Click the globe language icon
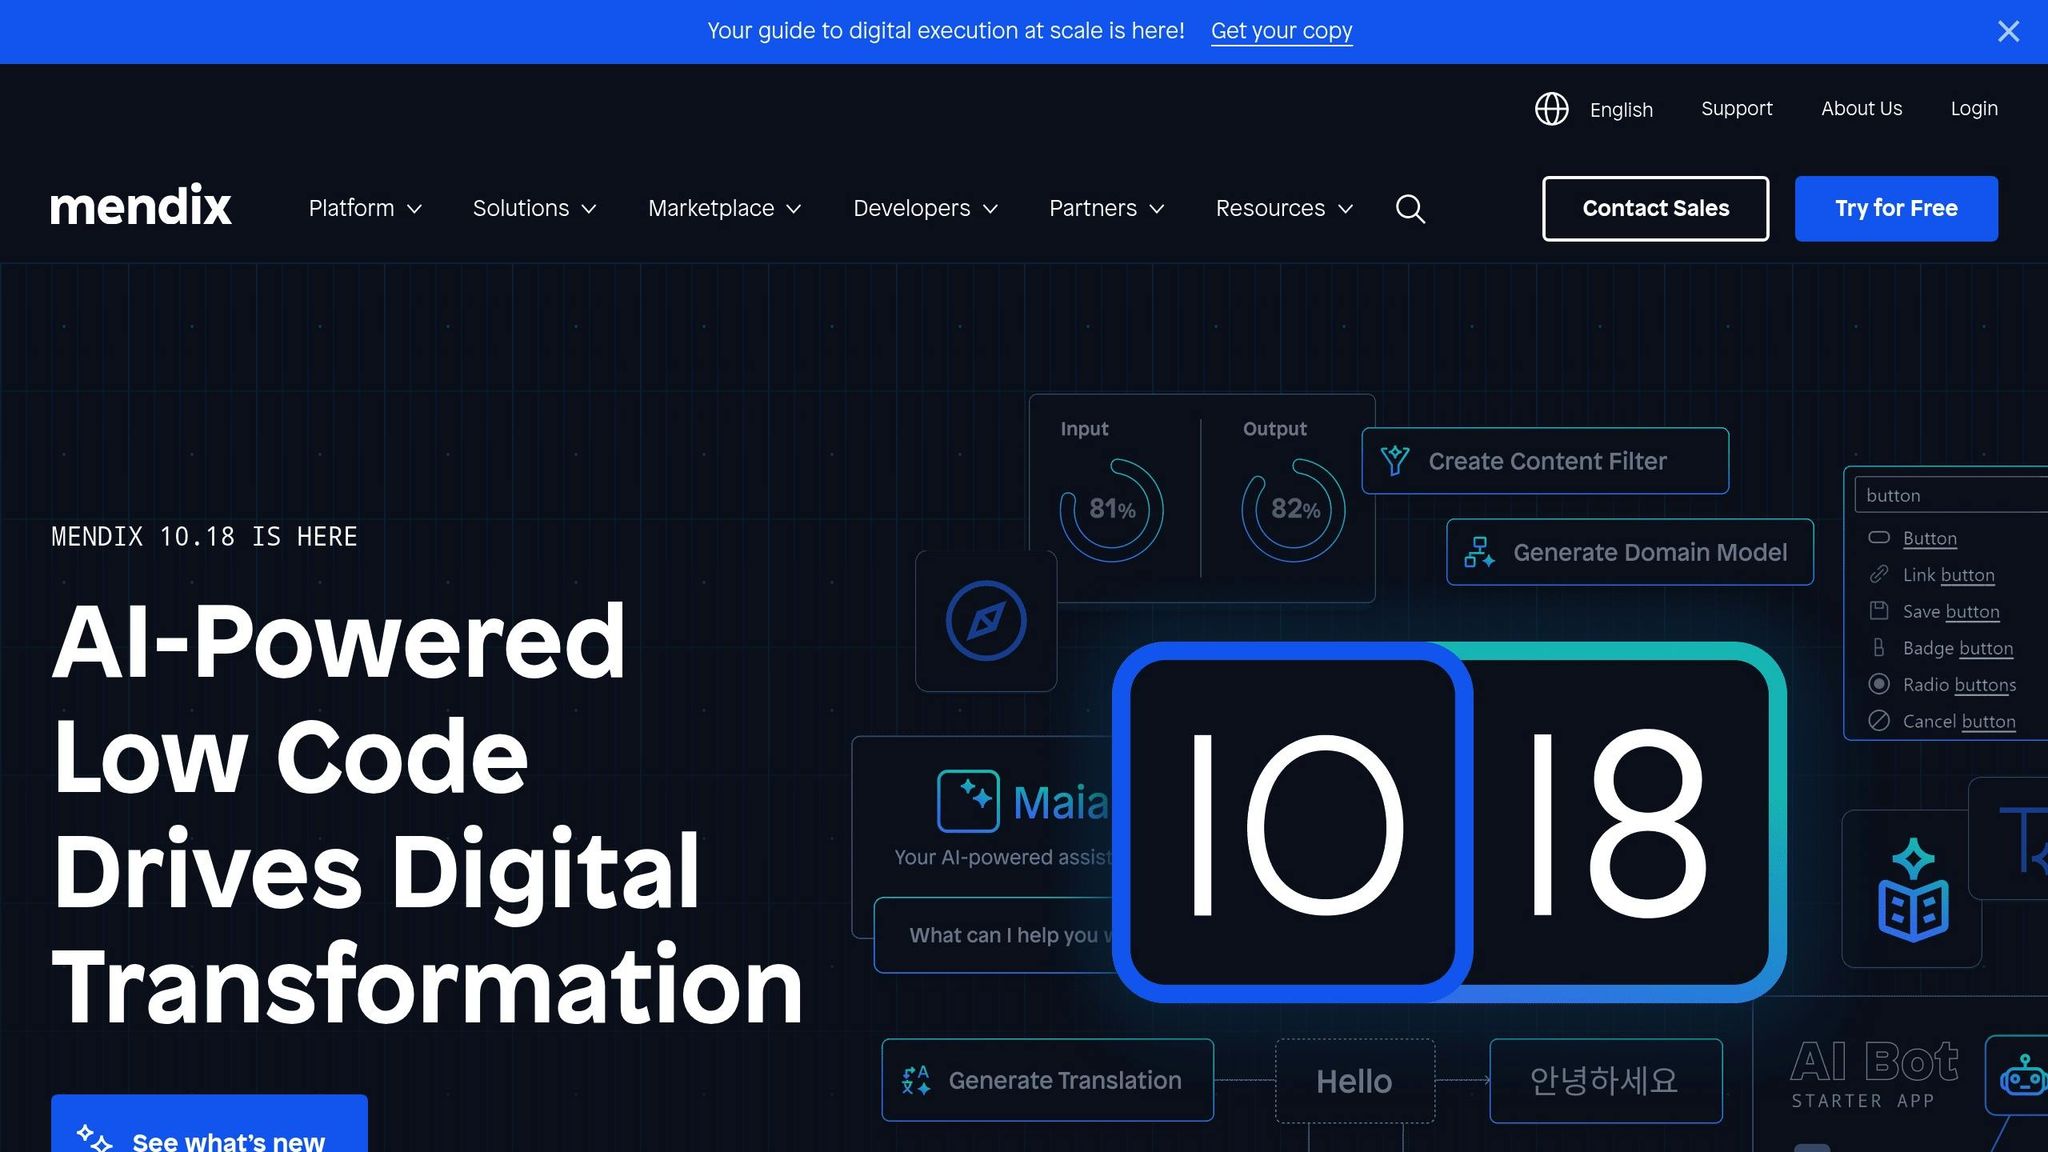 [x=1551, y=108]
